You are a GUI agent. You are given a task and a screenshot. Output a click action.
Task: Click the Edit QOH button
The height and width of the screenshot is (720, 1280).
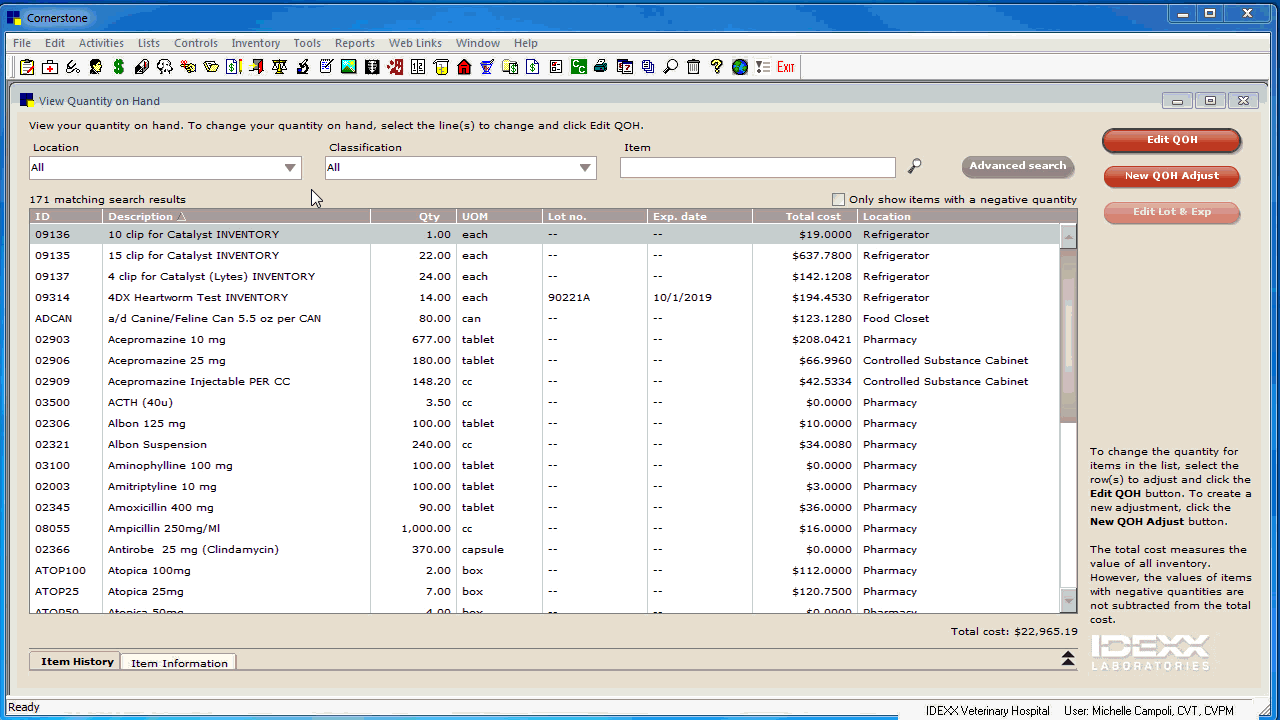(1171, 140)
